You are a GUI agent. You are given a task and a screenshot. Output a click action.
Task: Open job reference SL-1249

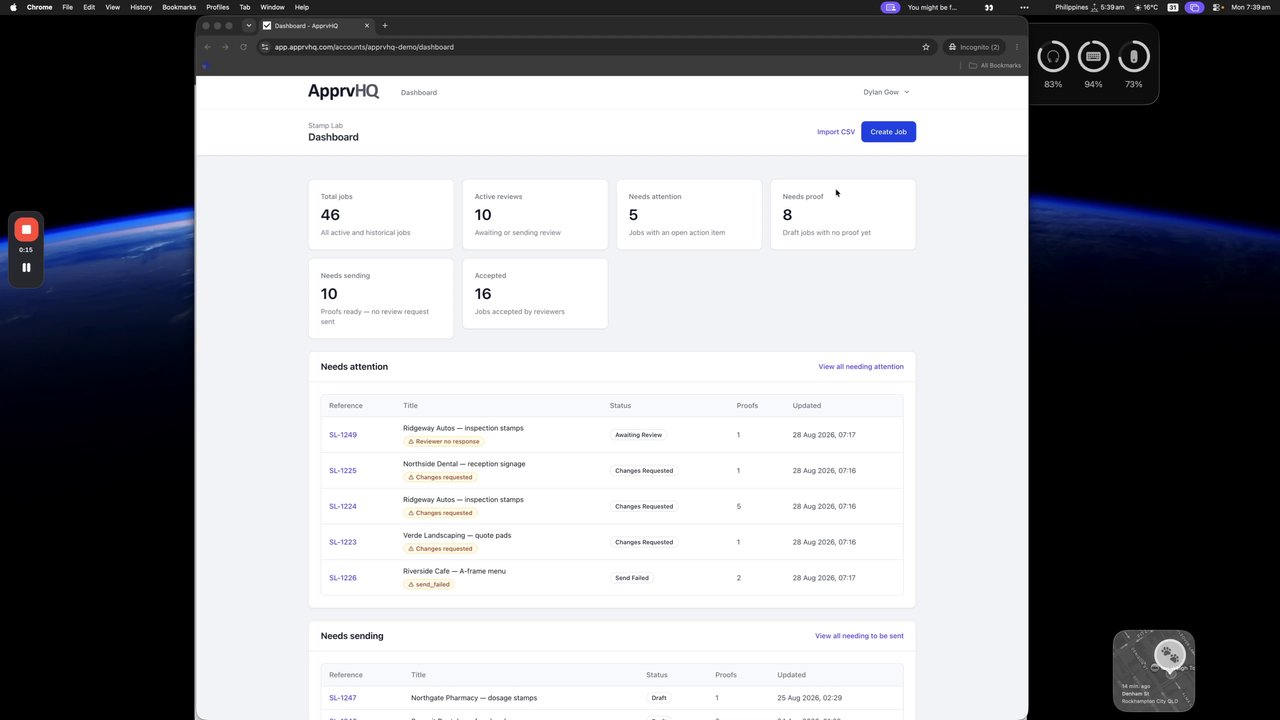tap(343, 435)
